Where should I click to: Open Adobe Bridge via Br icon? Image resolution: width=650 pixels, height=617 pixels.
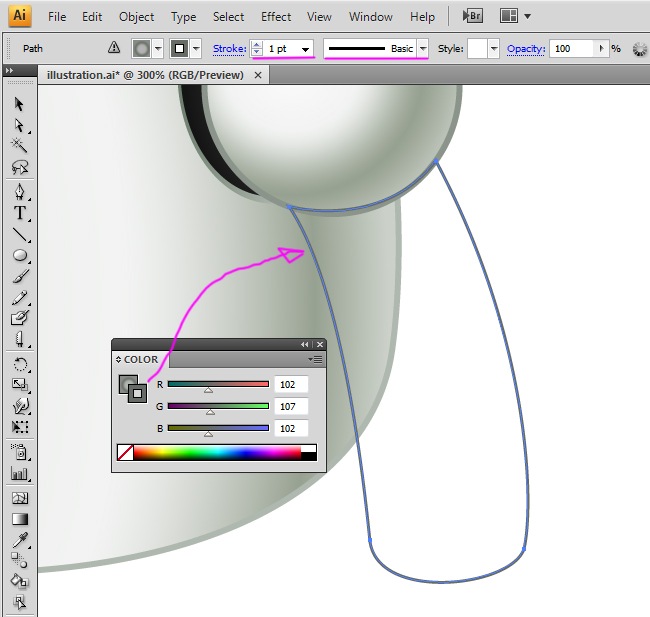pos(473,16)
